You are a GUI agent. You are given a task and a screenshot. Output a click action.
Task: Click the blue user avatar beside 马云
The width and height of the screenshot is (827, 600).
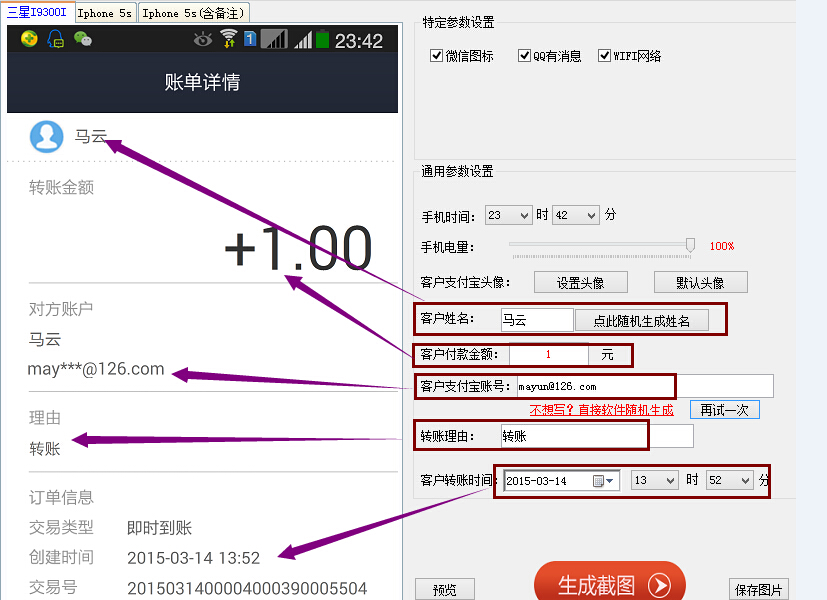coord(47,137)
